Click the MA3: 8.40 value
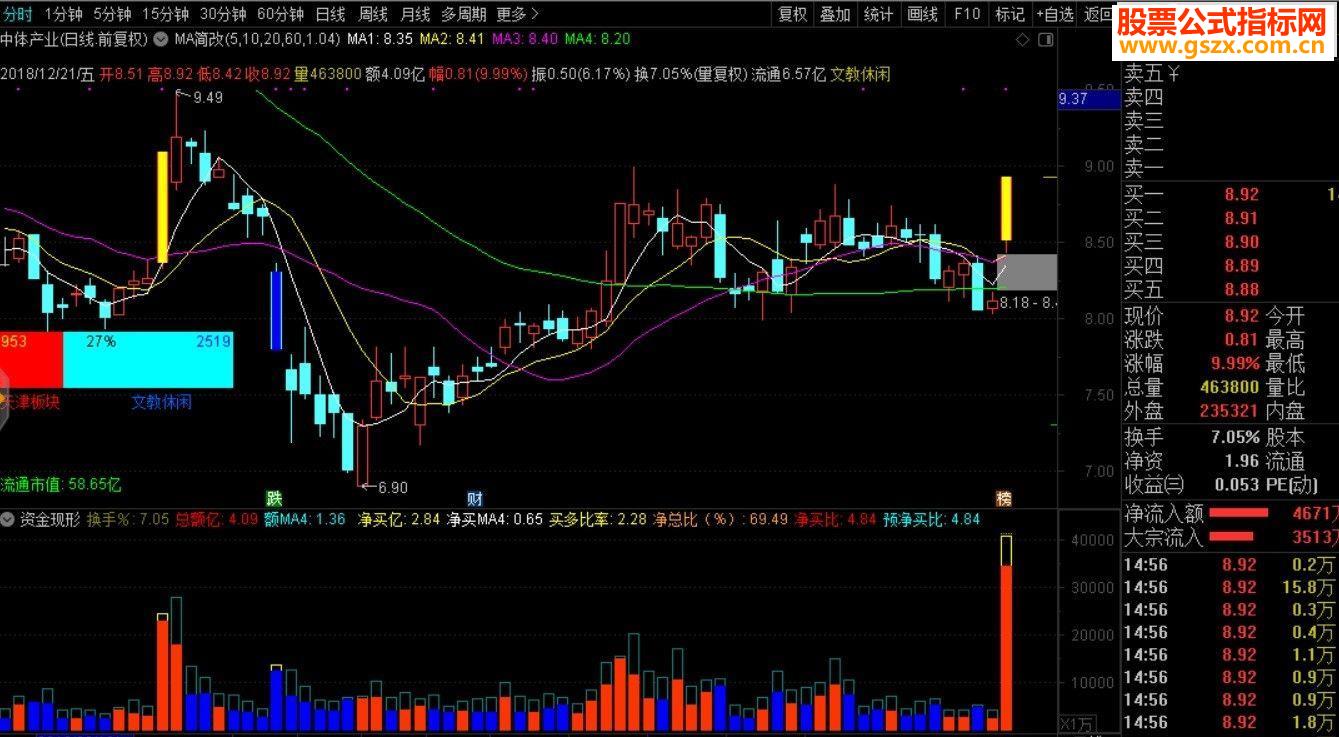The image size is (1339, 737). (525, 40)
